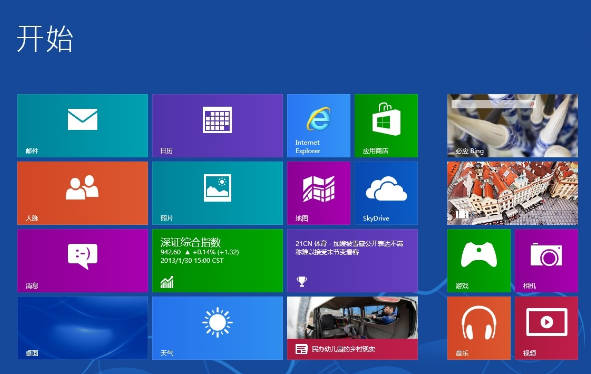
Task: Open the Games tile (游戏)
Action: (x=479, y=261)
